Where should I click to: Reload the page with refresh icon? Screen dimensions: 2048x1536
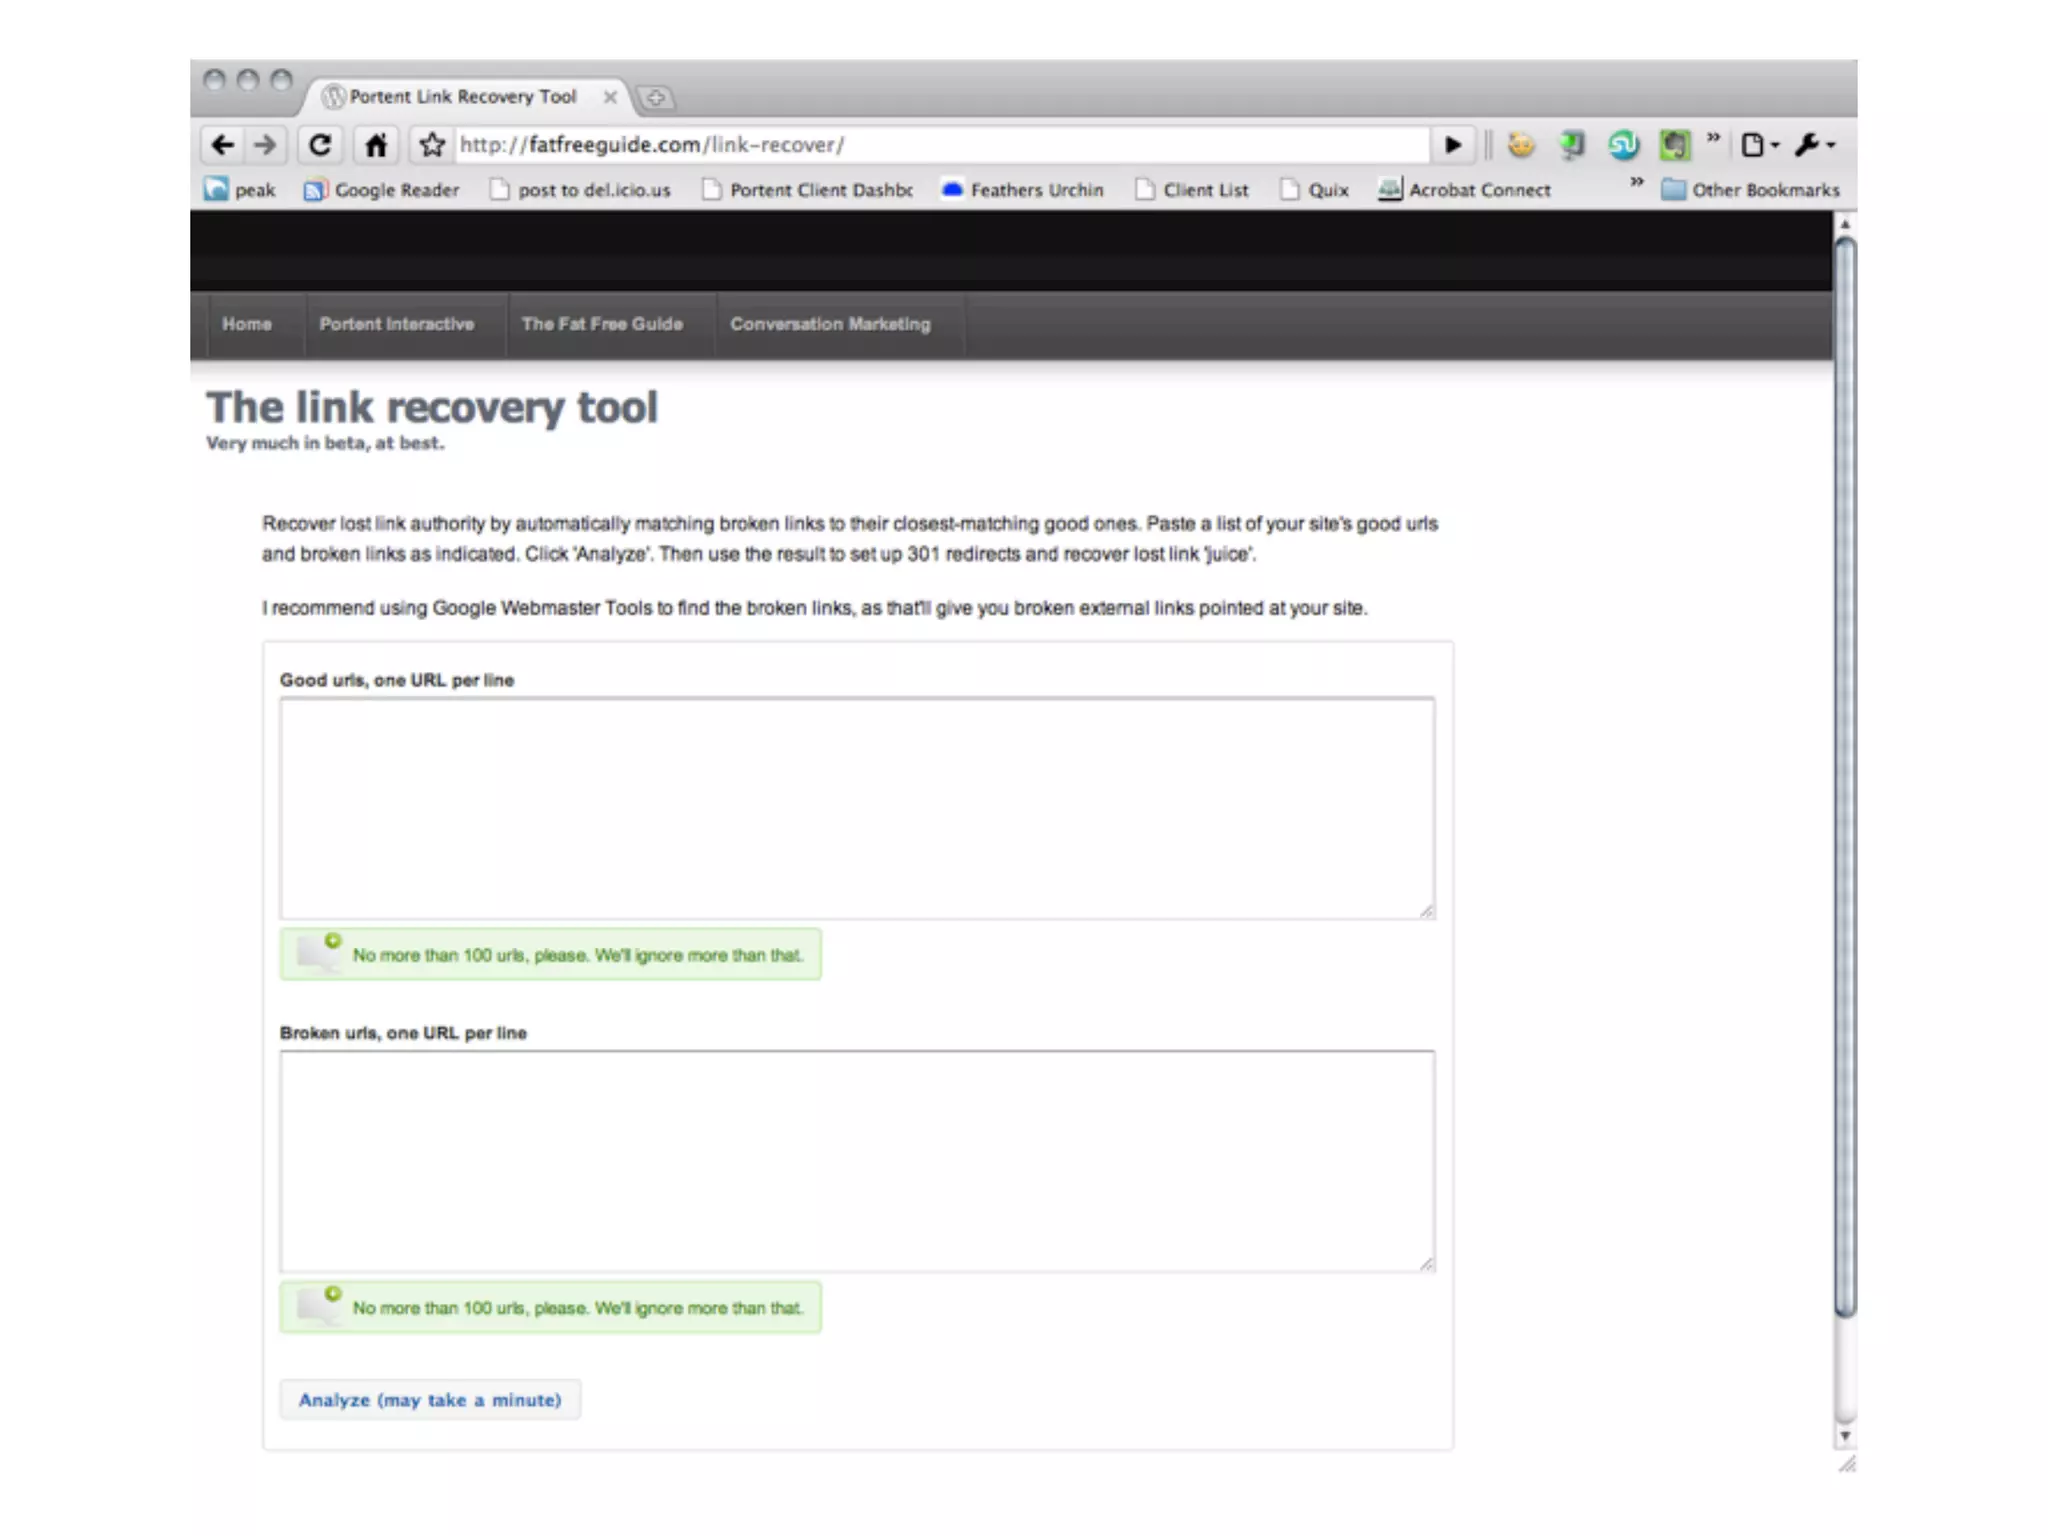319,146
